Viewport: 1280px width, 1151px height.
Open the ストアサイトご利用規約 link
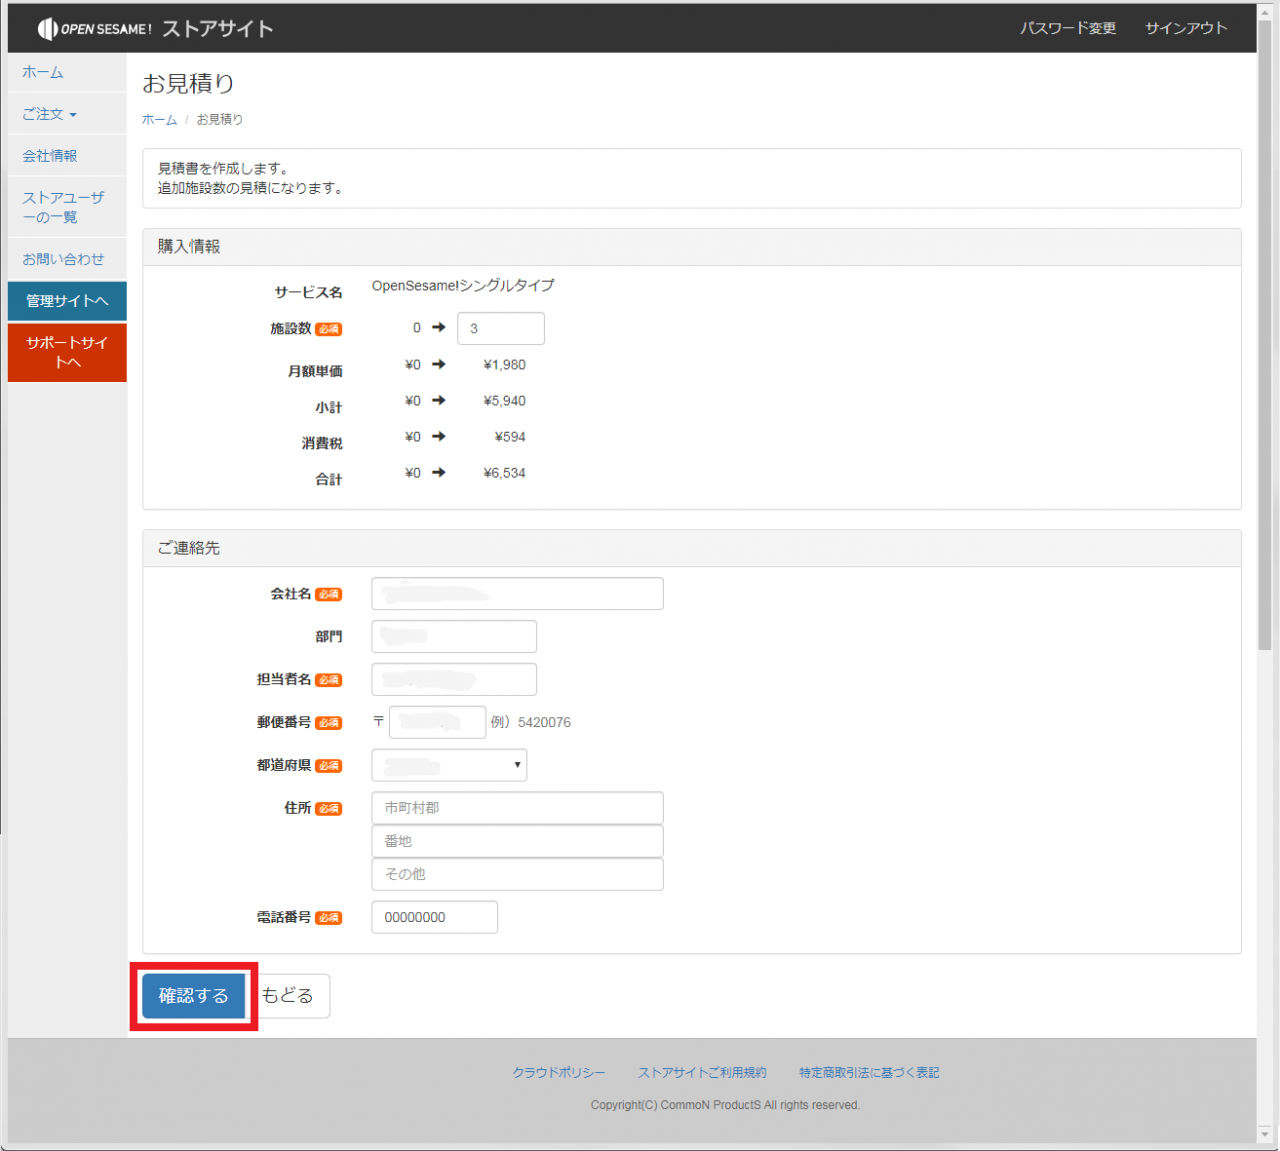click(702, 1072)
